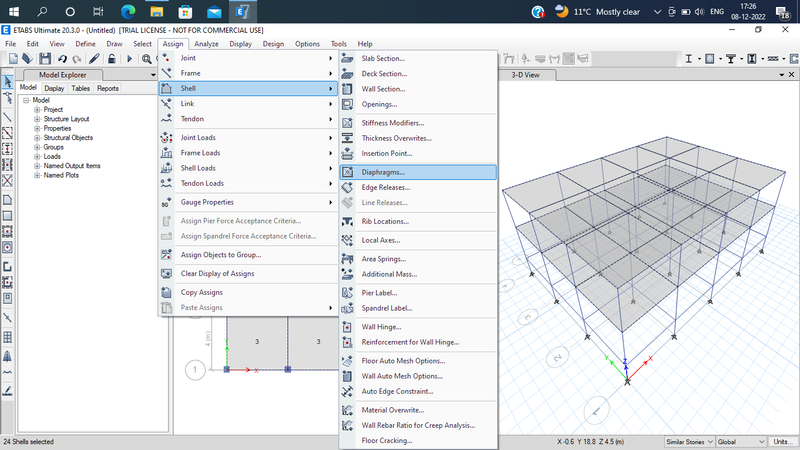Image resolution: width=800 pixels, height=450 pixels.
Task: Click the Insertion Point icon
Action: [x=347, y=154]
